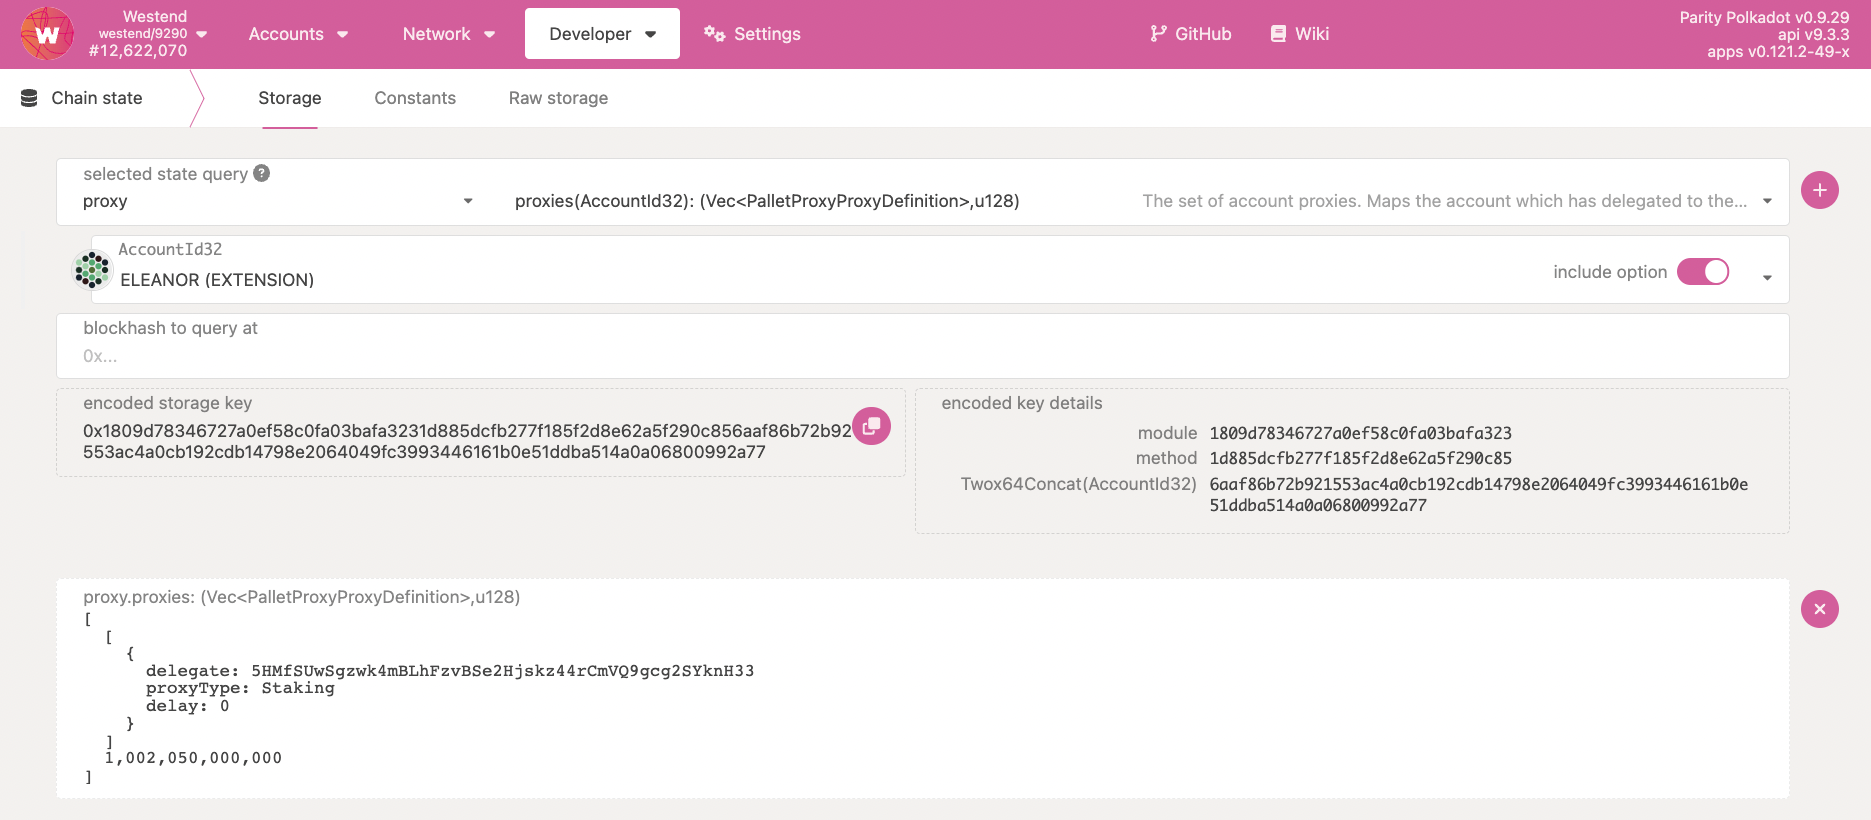Click the deposit value 1,002,050,000,000
The image size is (1871, 820).
coord(194,758)
